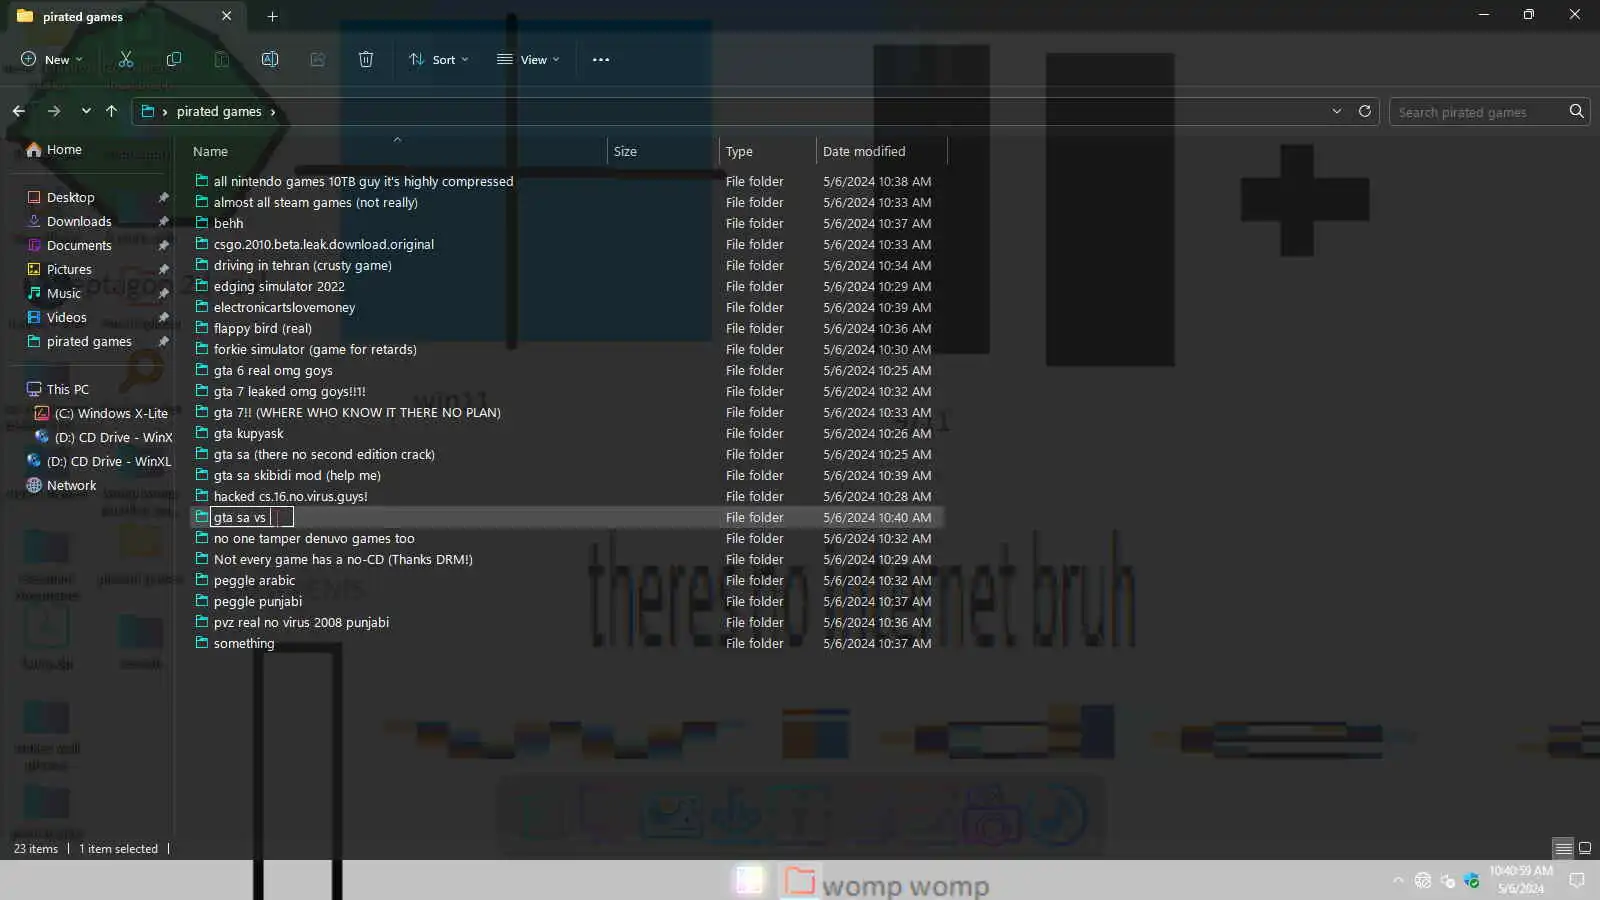This screenshot has width=1600, height=900.
Task: Sort by Date modified column header
Action: click(x=881, y=151)
